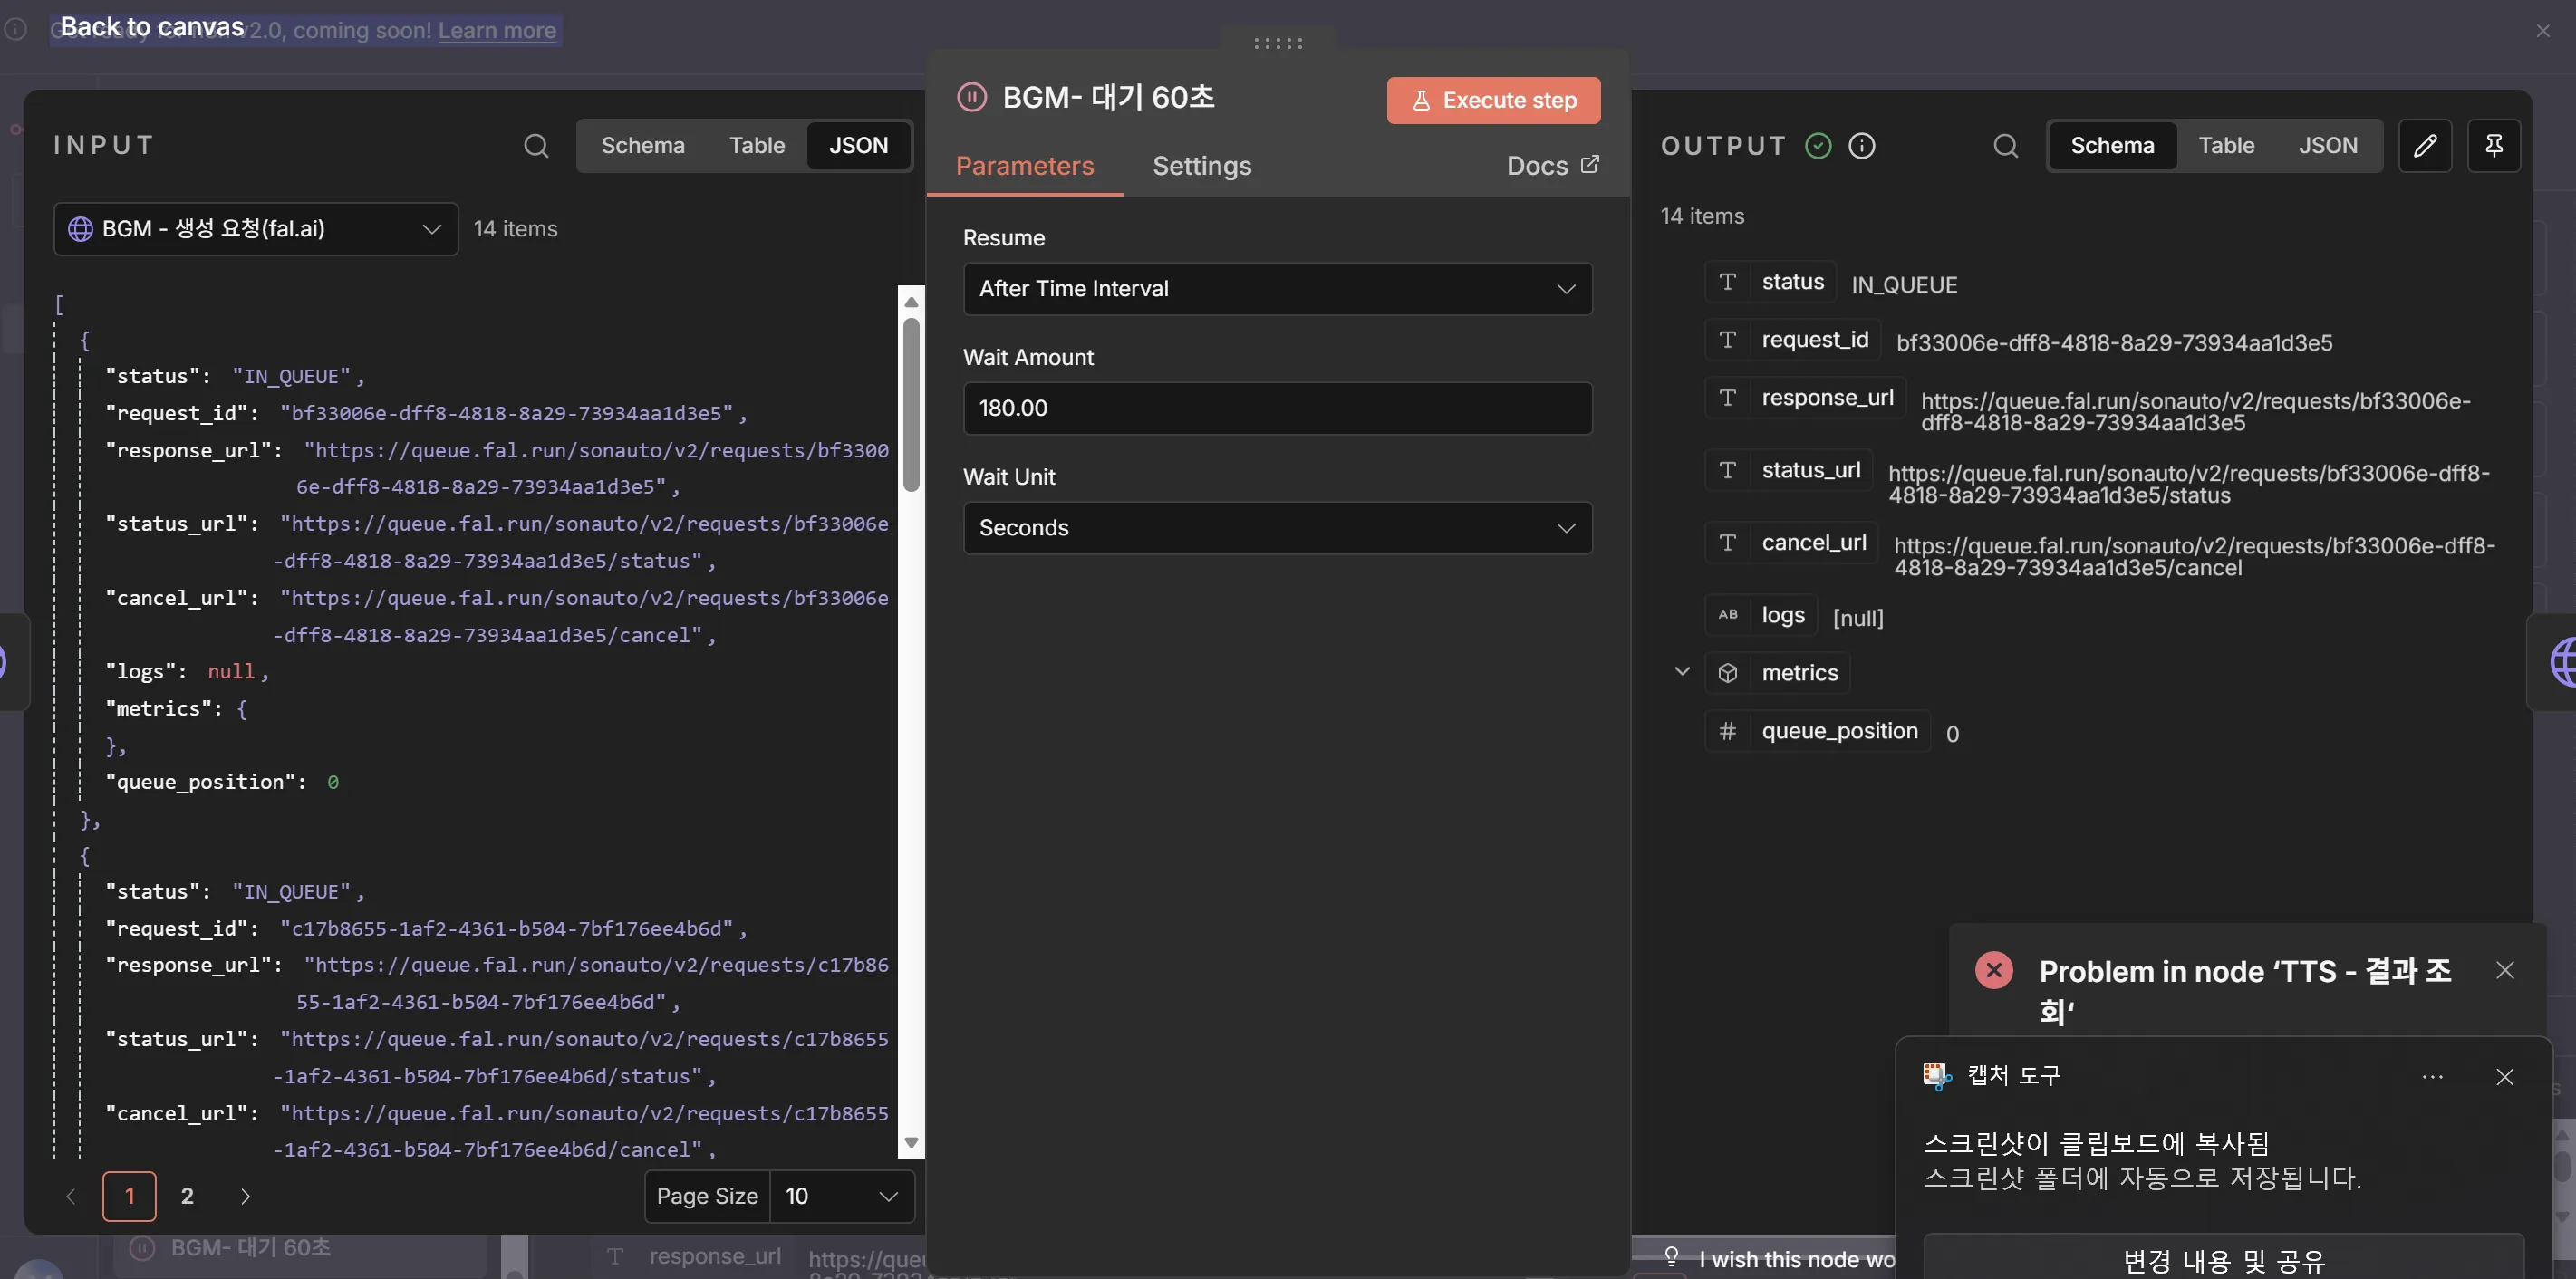
Task: Open the Wait Unit Seconds dropdown
Action: click(x=1277, y=528)
